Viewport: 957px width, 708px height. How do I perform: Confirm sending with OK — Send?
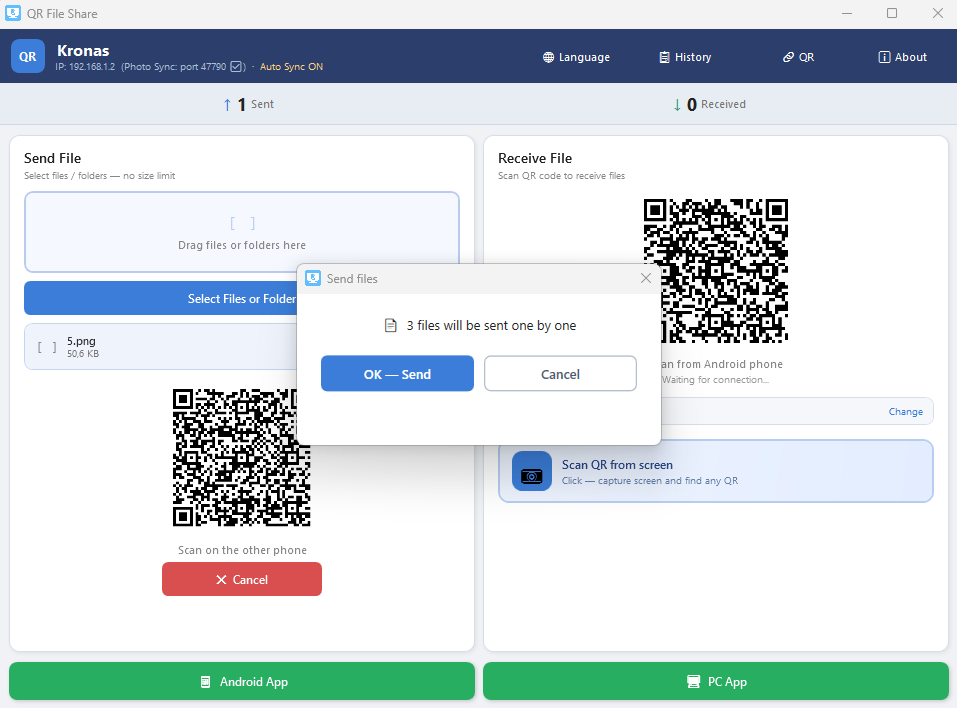pos(397,373)
